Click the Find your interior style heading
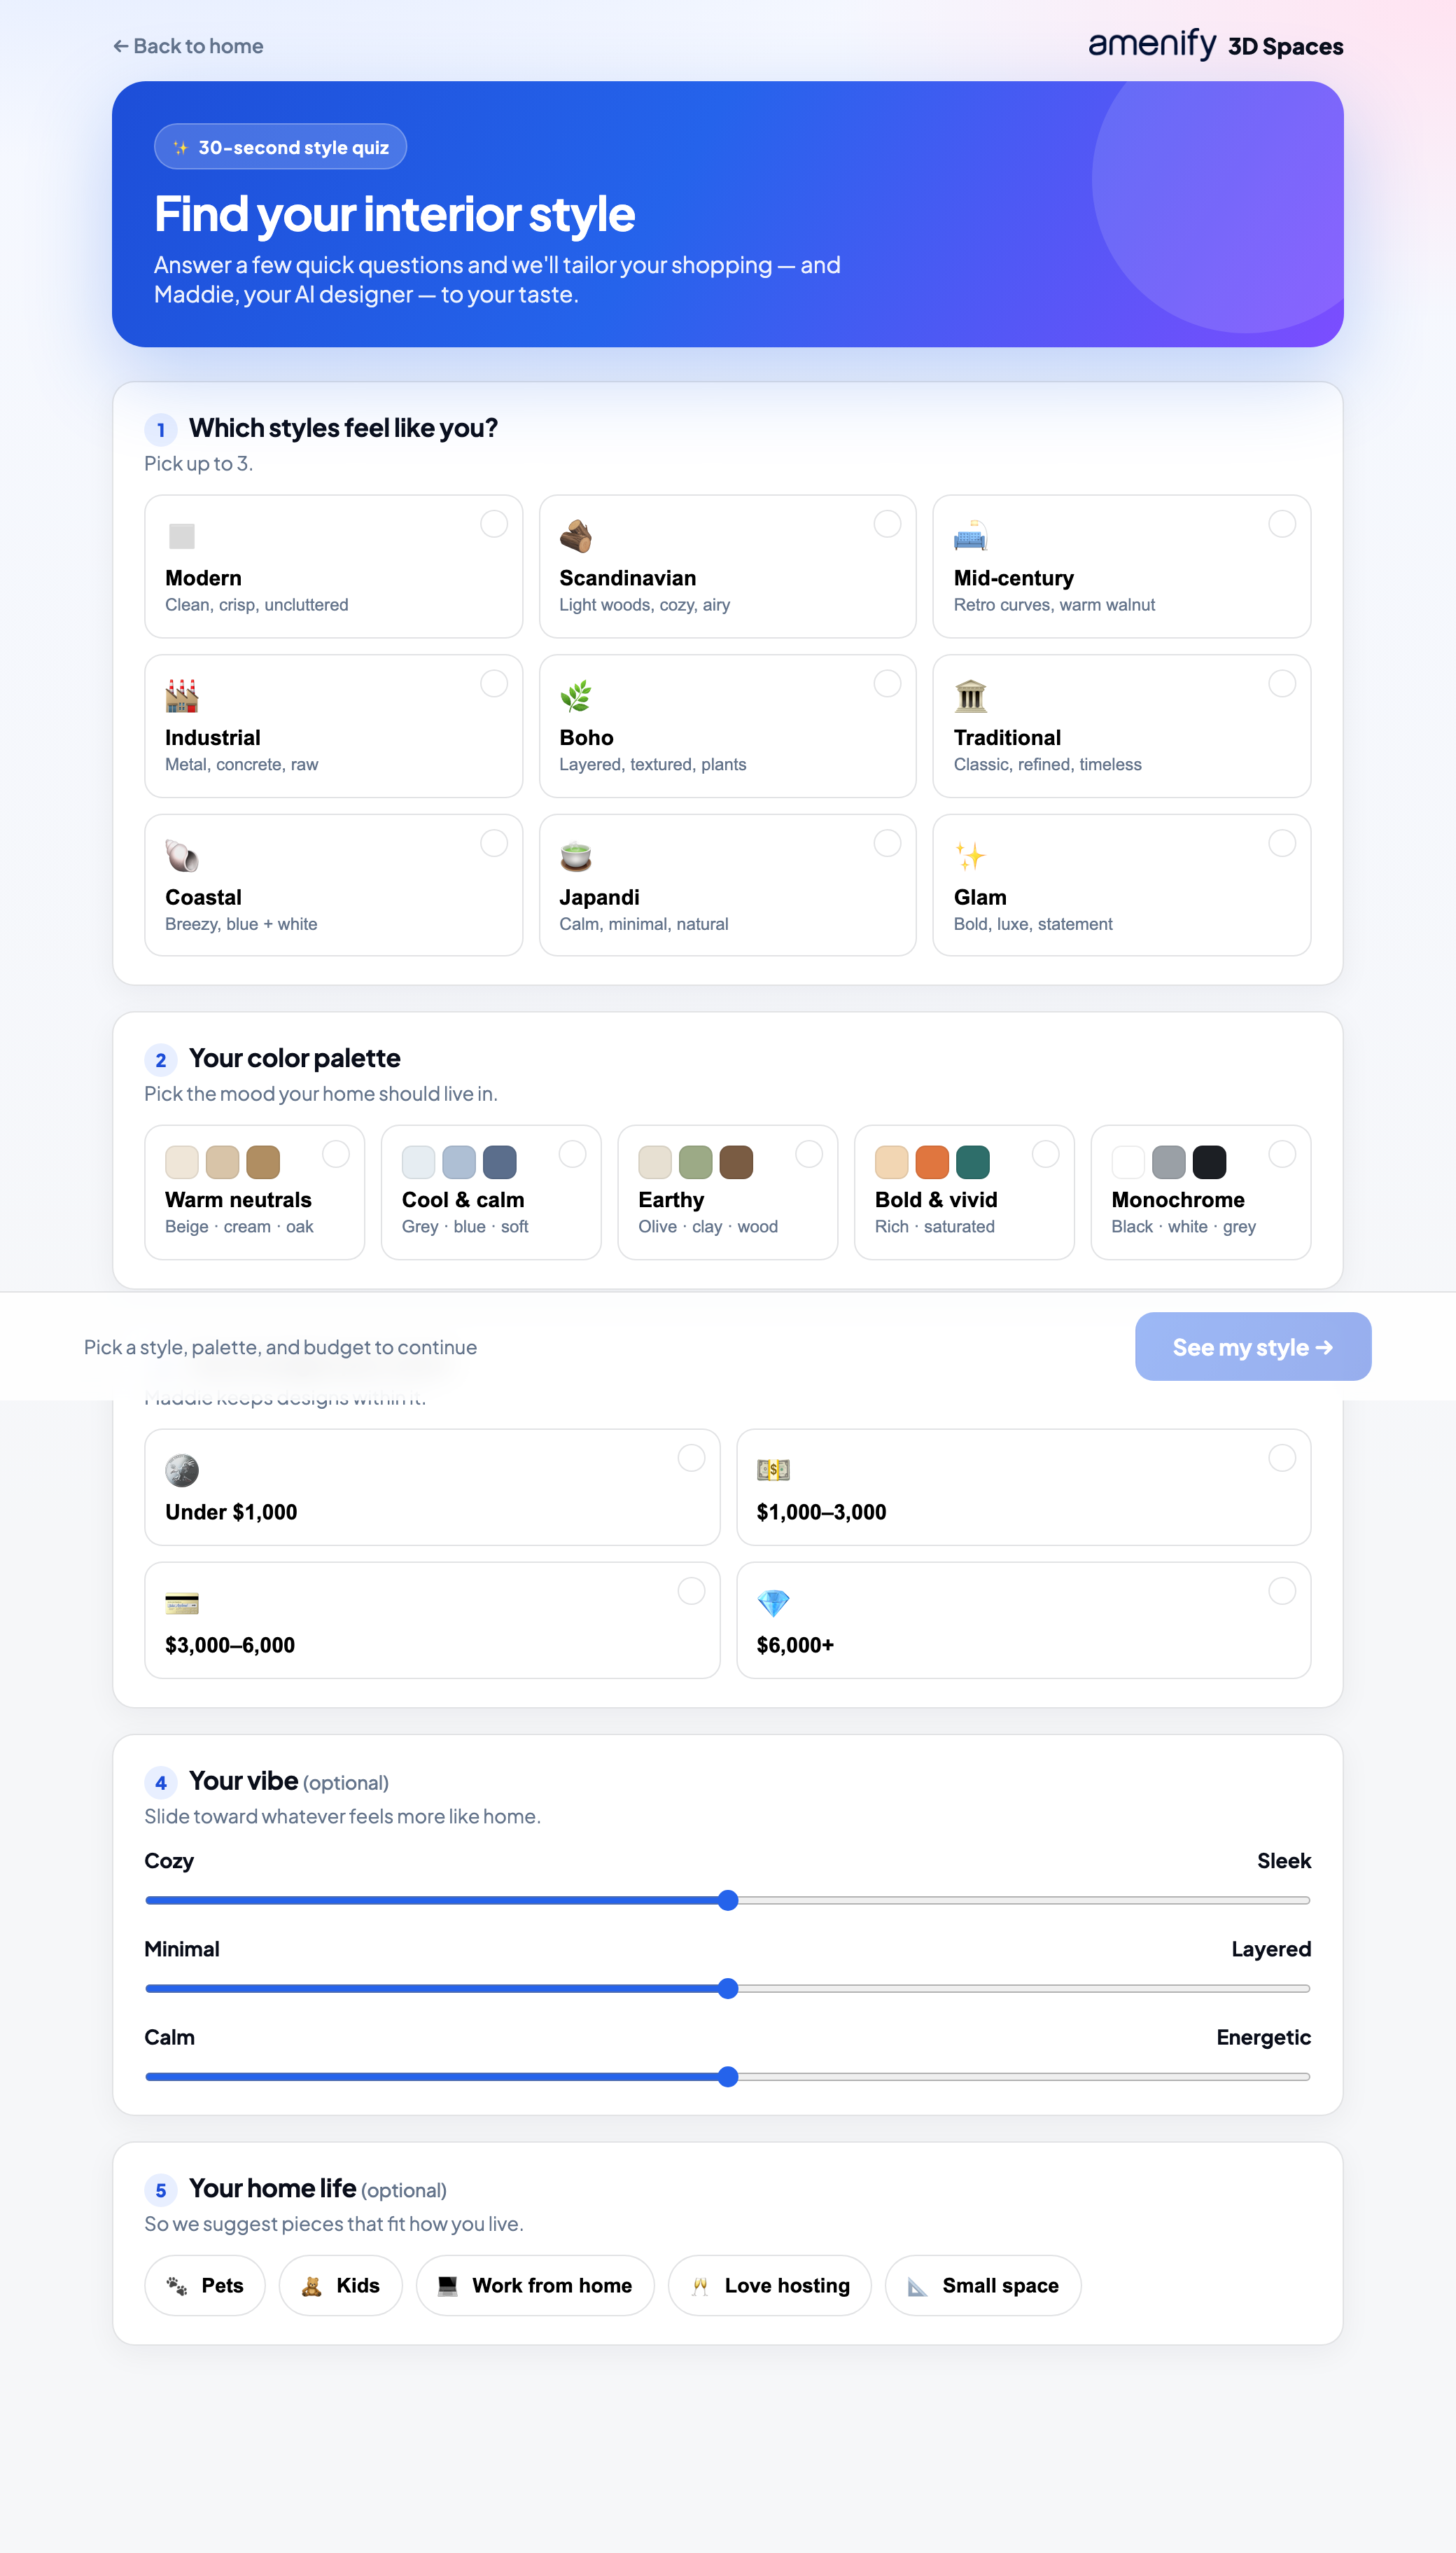1456x2553 pixels. [394, 214]
